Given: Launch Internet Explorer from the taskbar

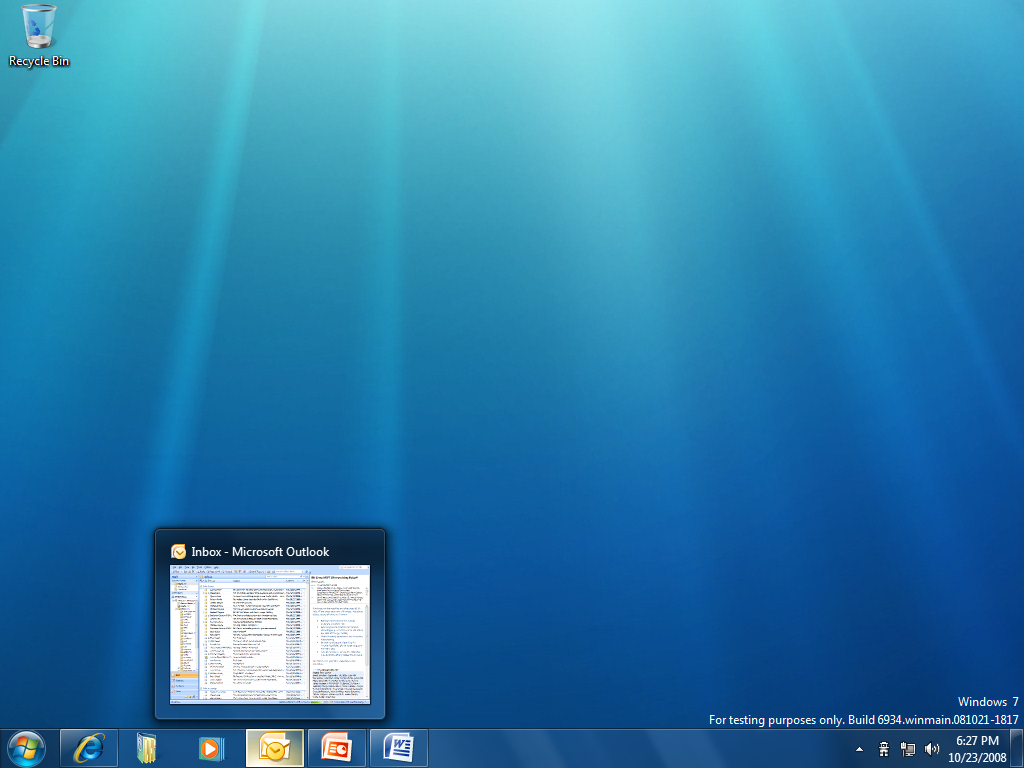Looking at the screenshot, I should 89,747.
